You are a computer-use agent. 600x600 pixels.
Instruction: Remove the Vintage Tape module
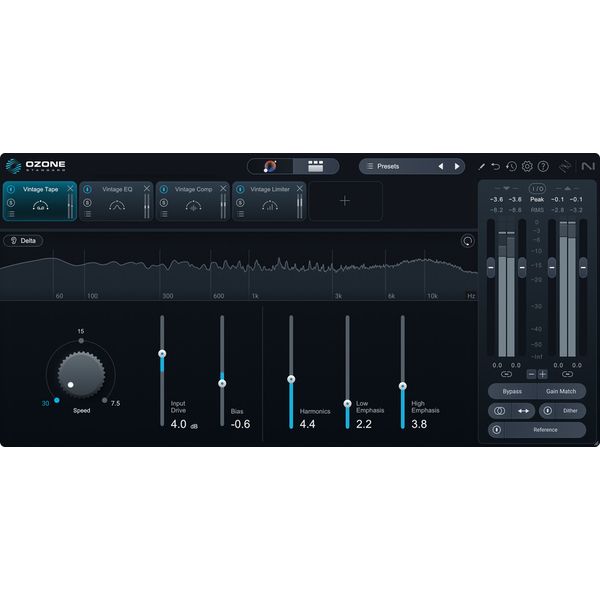click(x=70, y=188)
